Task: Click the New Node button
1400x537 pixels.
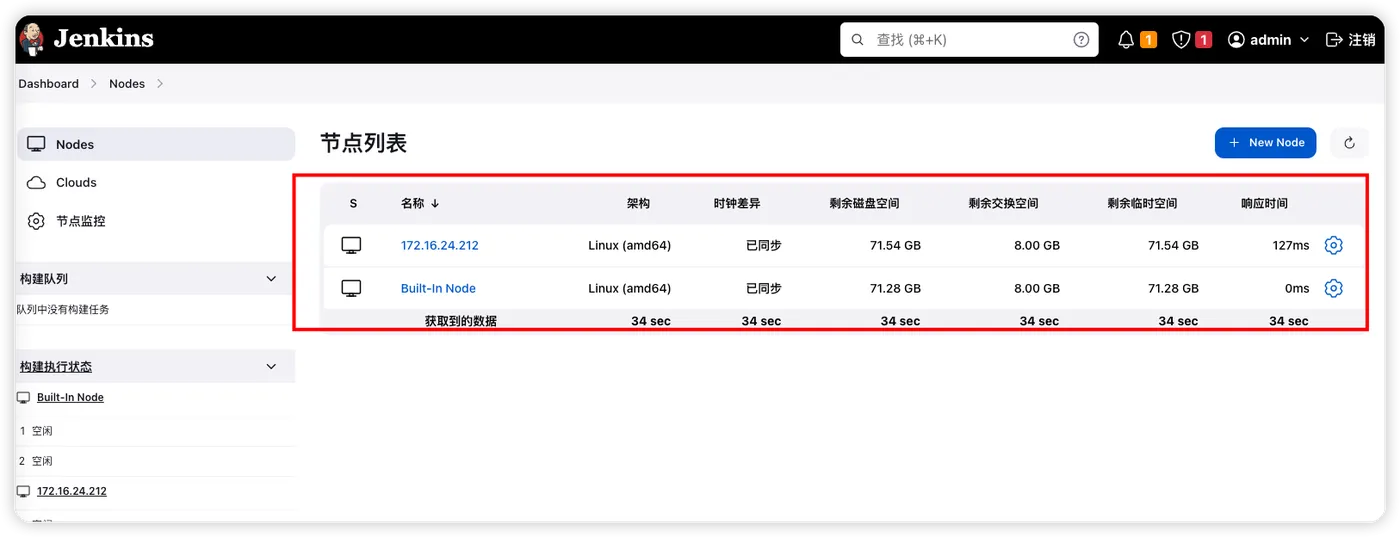Action: tap(1266, 143)
